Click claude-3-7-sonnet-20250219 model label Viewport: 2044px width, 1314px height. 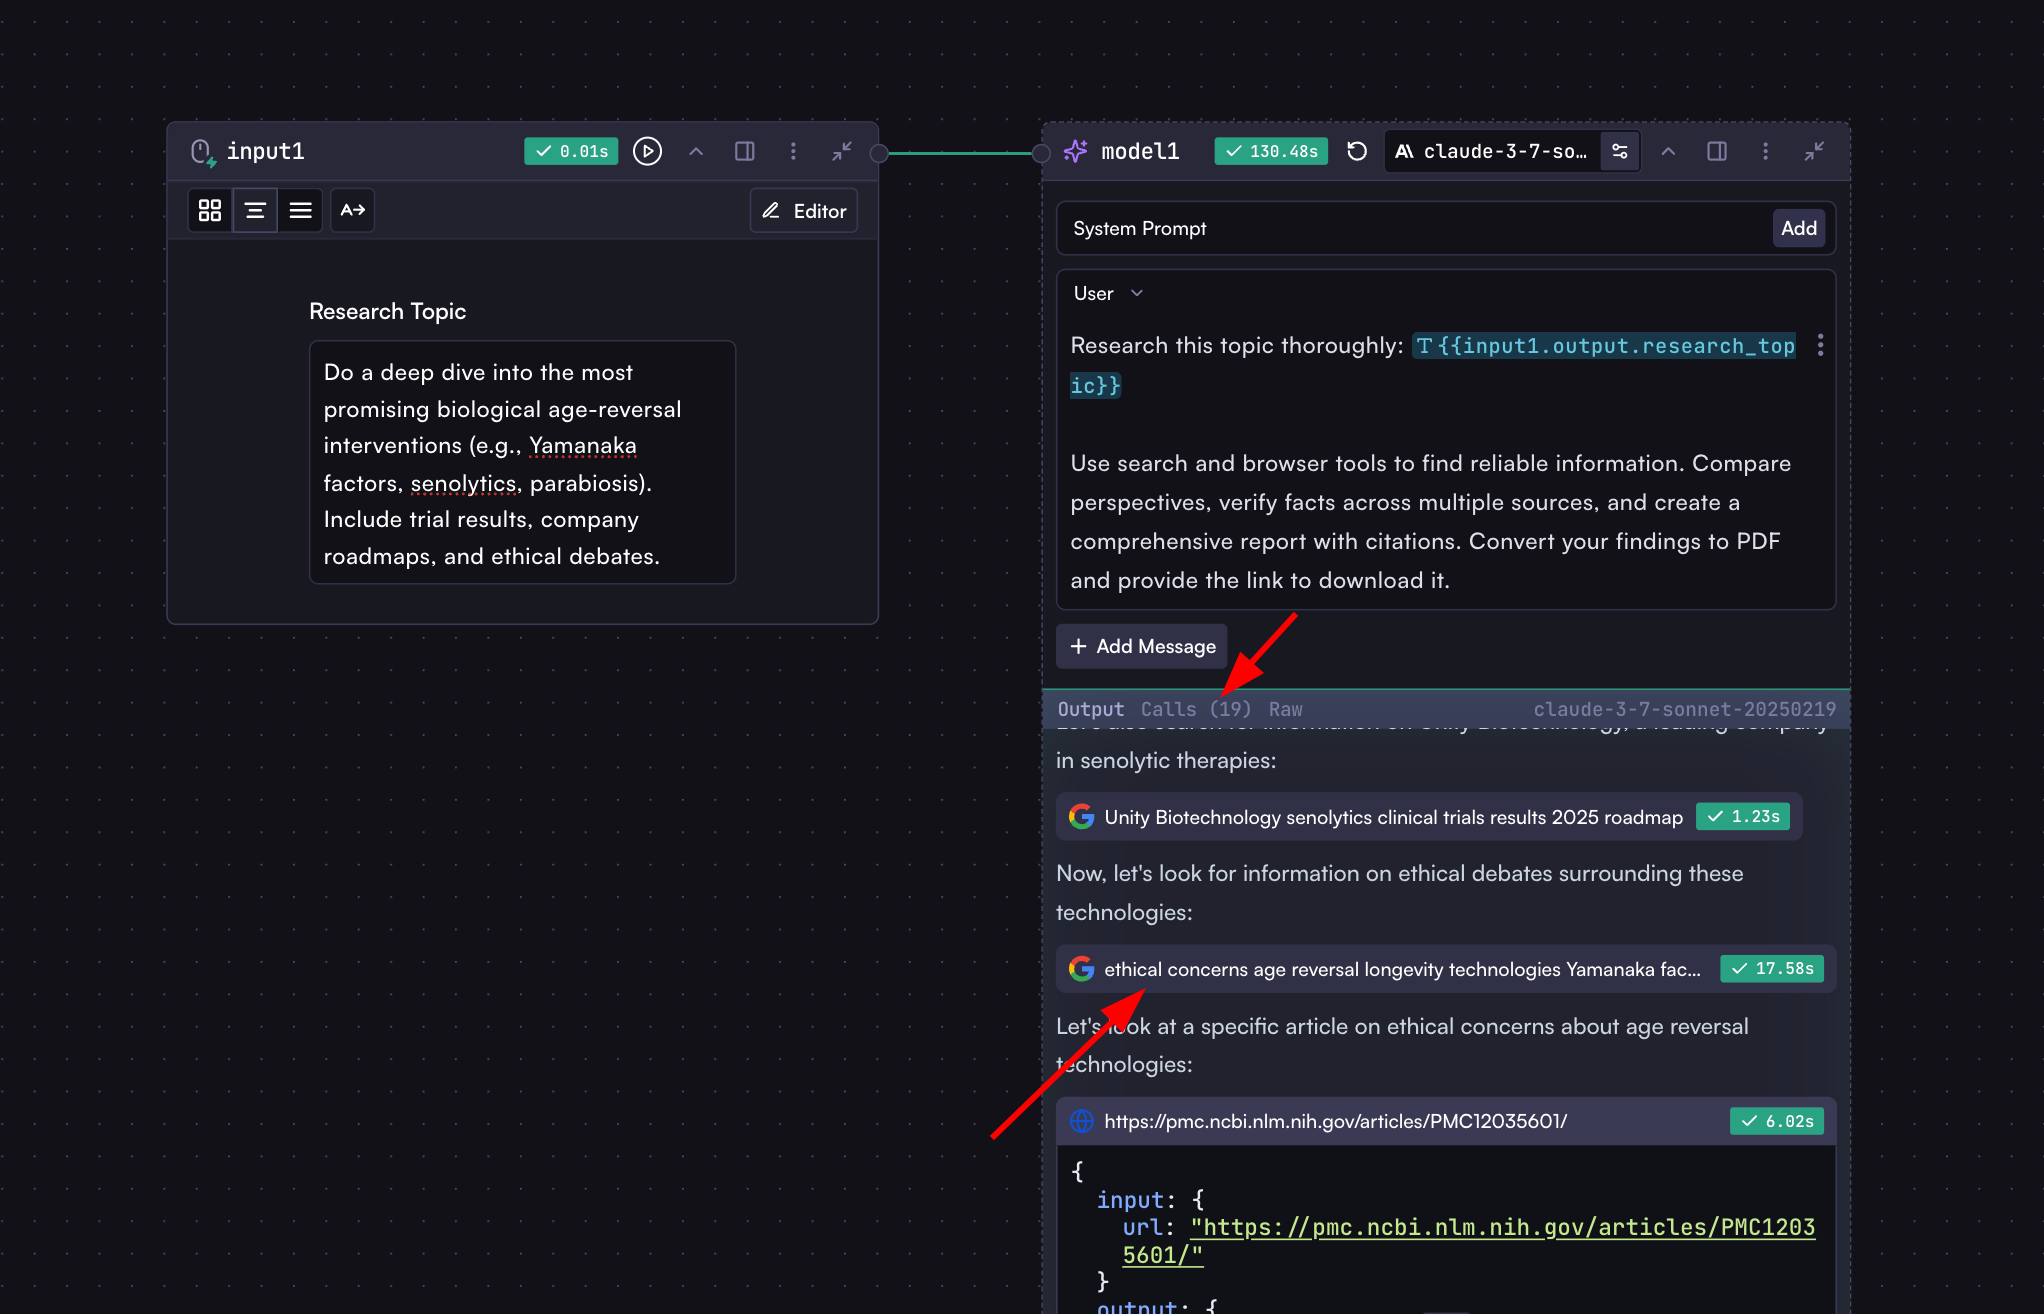(1685, 709)
